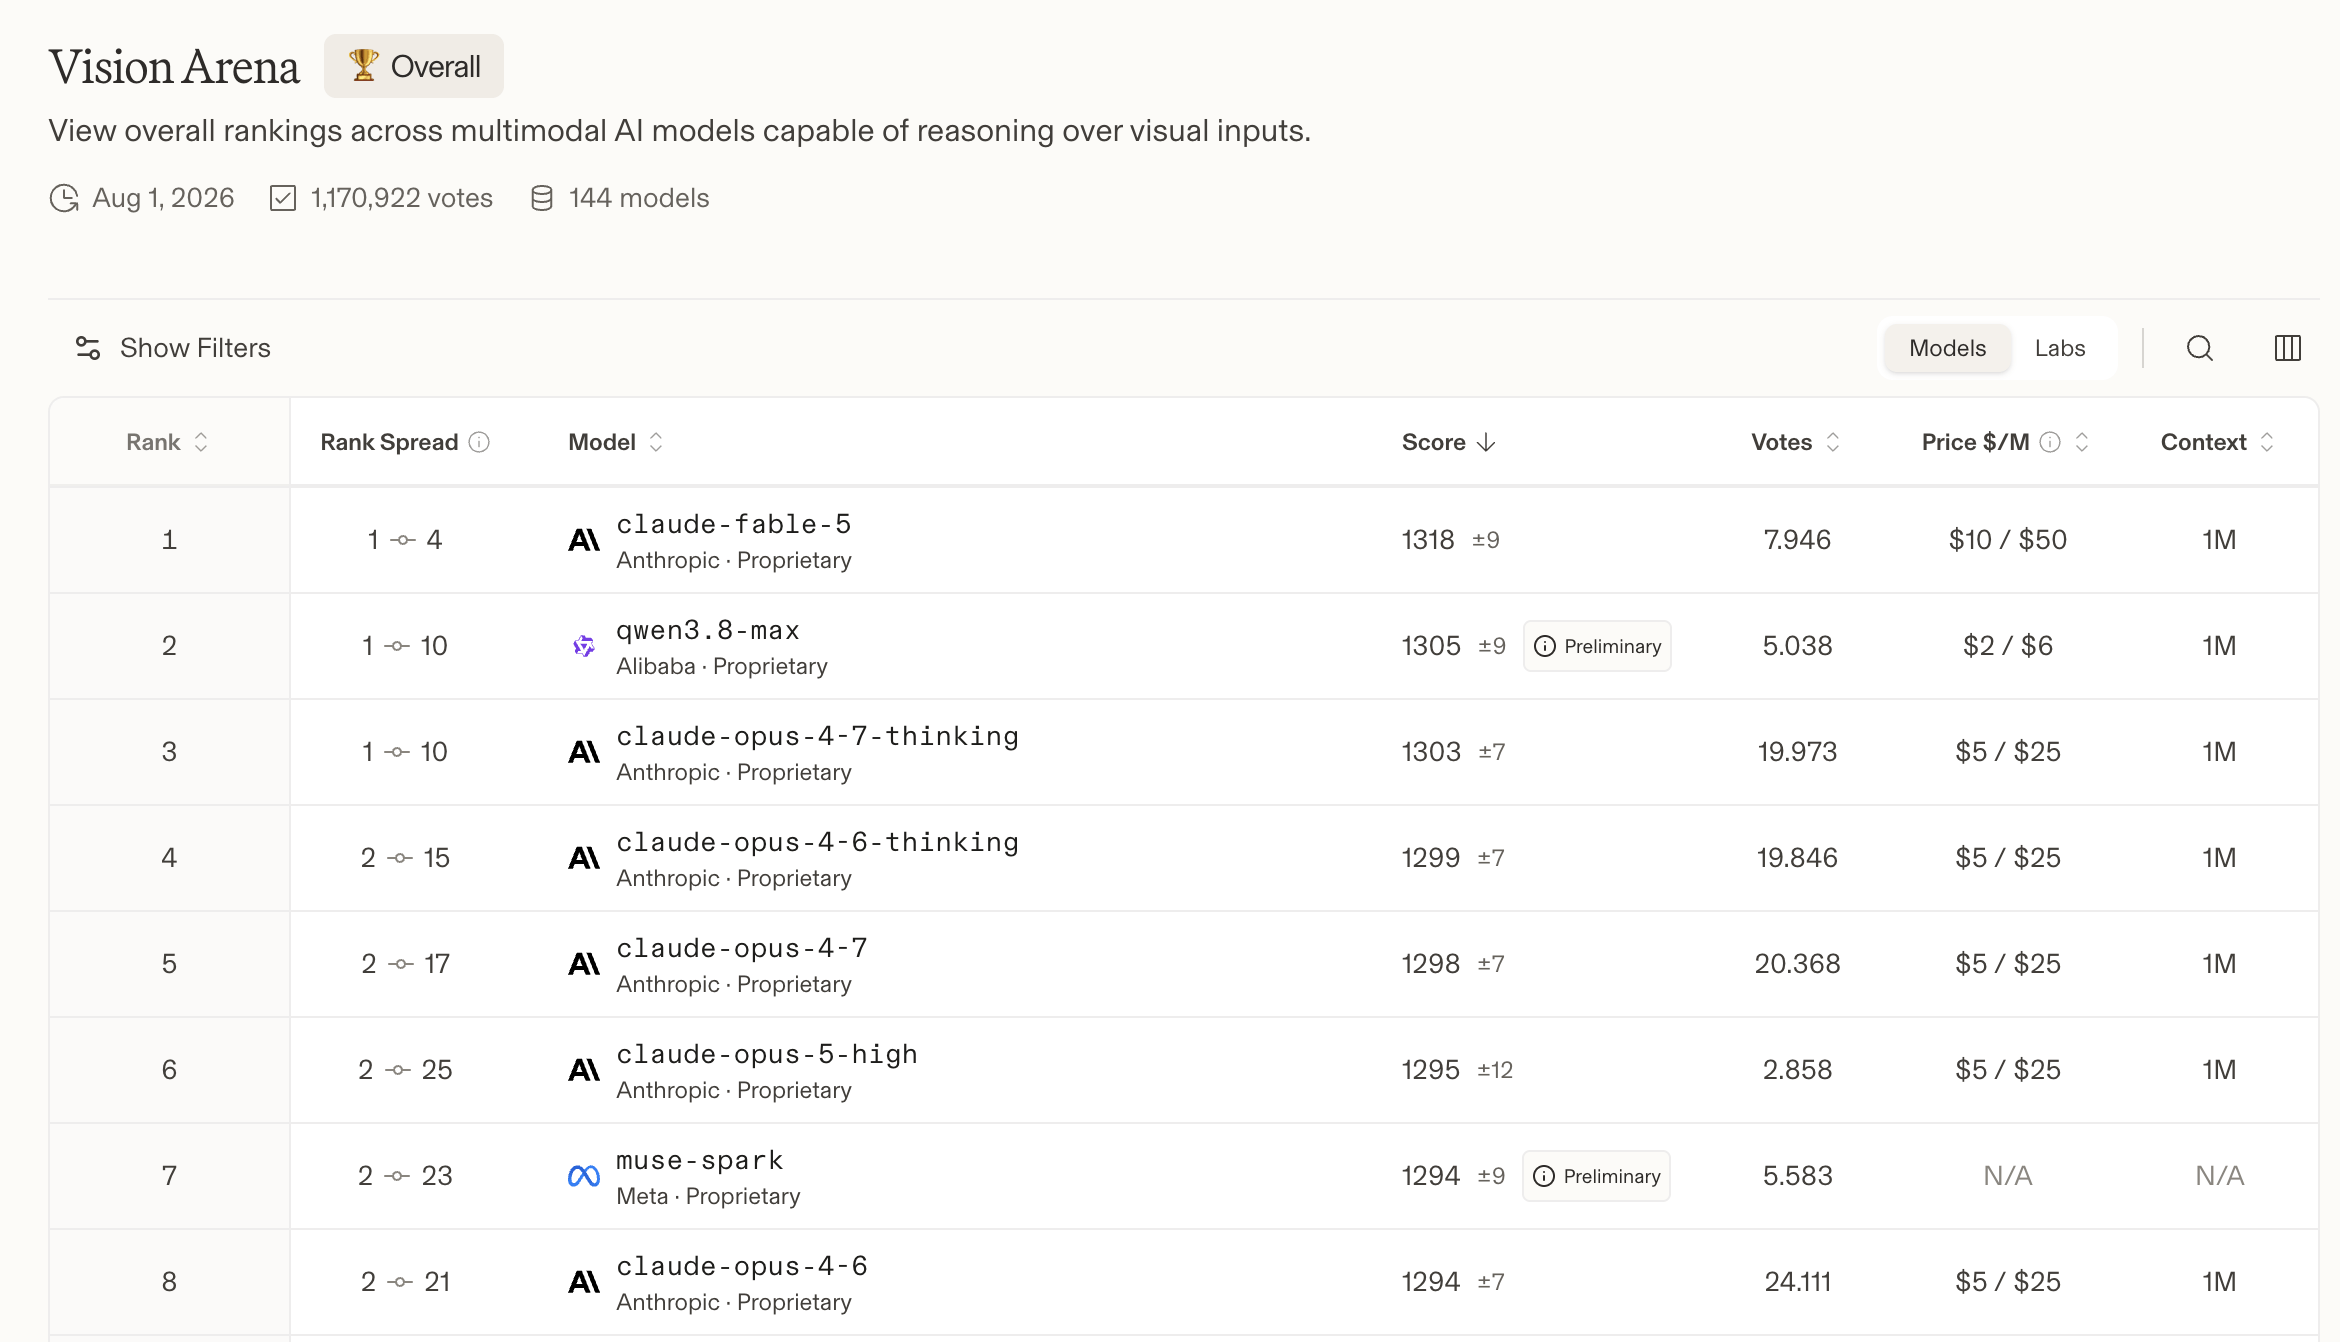
Task: Click the Anthropic logo beside claude-opus-4-6
Action: pos(584,1282)
